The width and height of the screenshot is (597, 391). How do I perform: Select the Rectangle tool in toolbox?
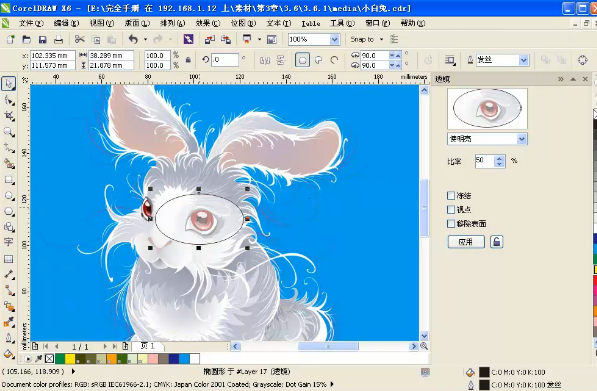(9, 180)
